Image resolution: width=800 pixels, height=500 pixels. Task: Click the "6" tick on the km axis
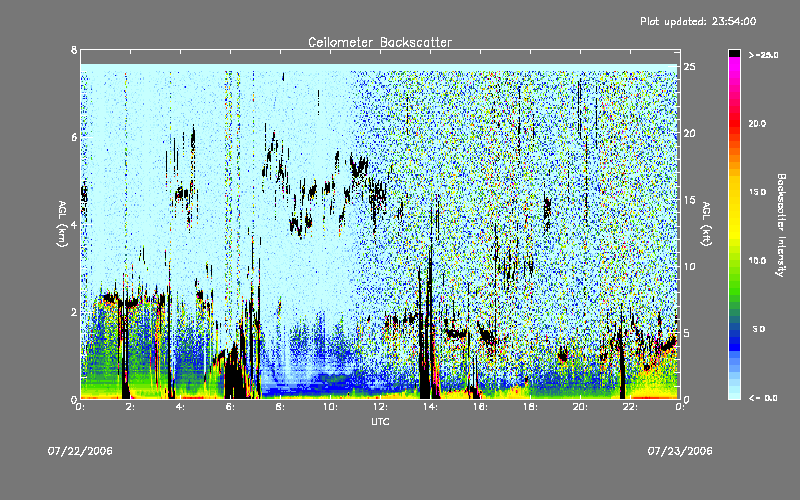[x=74, y=137]
